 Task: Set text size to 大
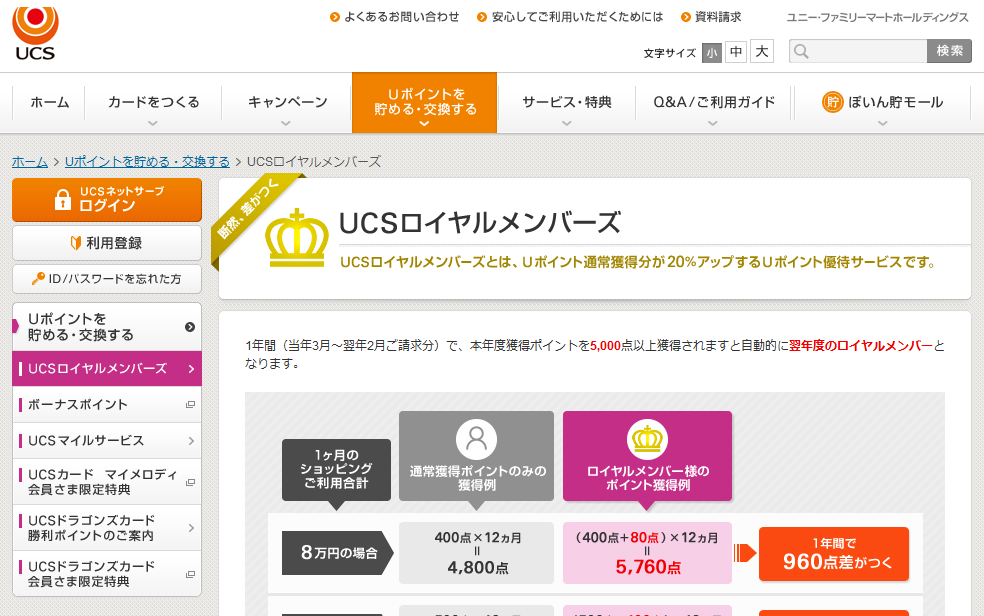click(762, 51)
